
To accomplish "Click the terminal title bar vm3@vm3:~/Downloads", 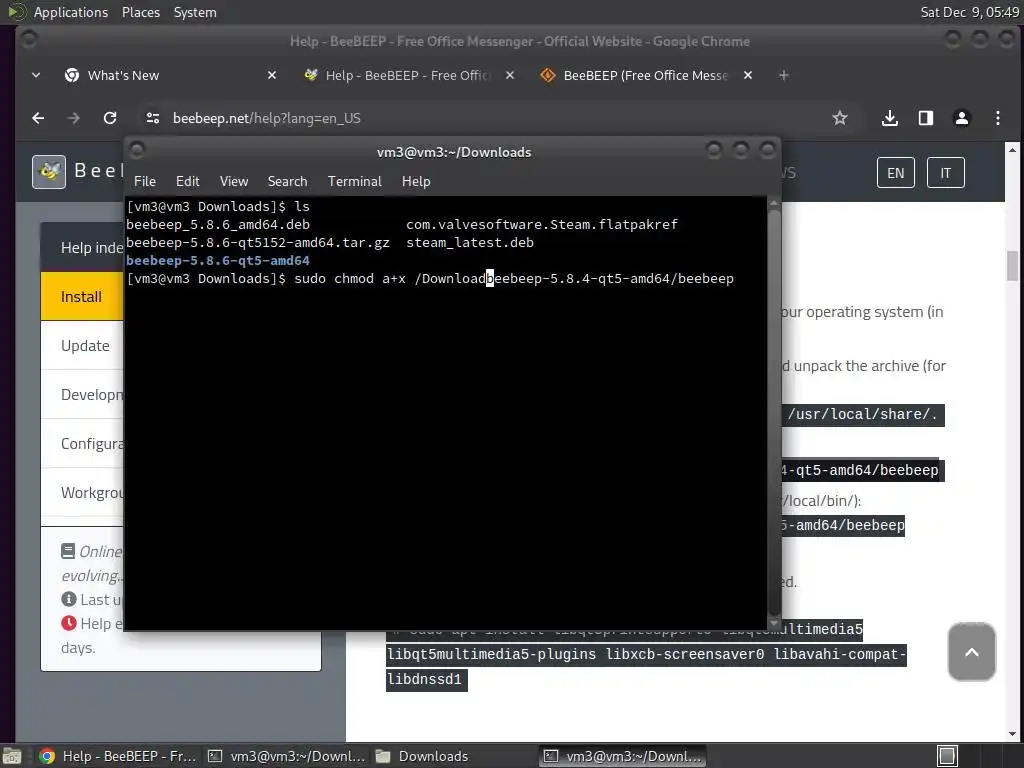I will tap(453, 152).
